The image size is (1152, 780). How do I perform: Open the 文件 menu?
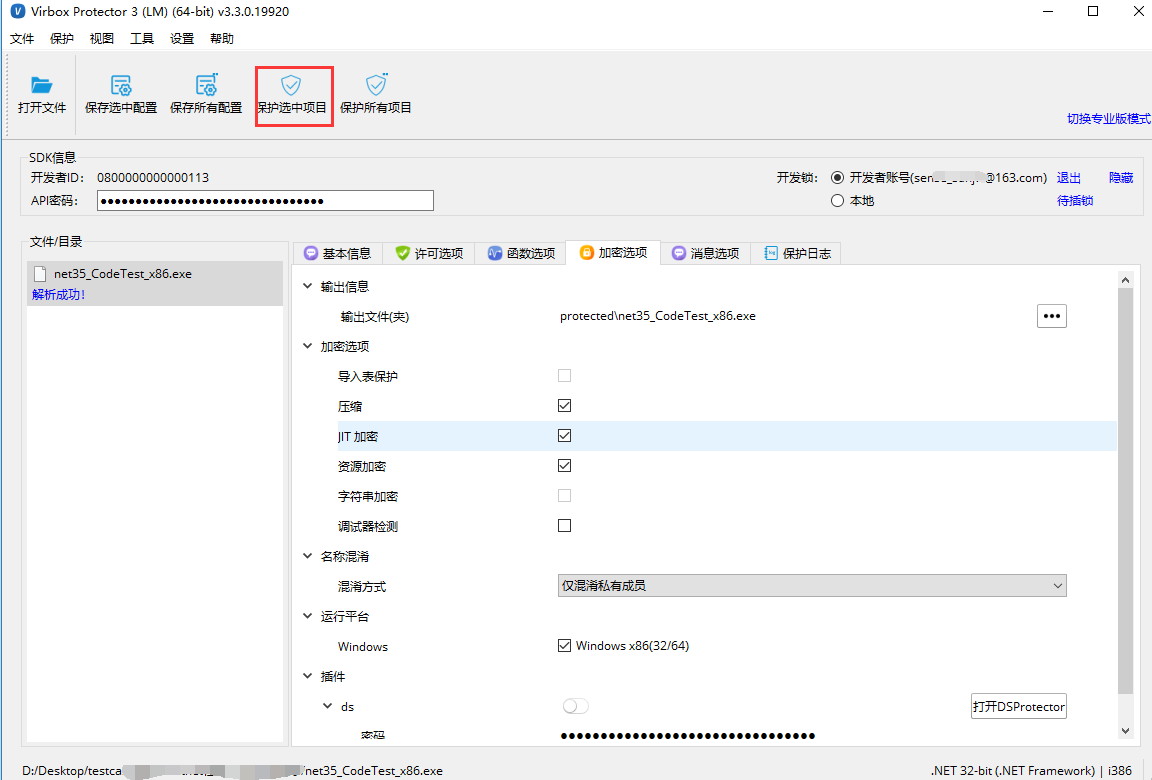click(22, 38)
